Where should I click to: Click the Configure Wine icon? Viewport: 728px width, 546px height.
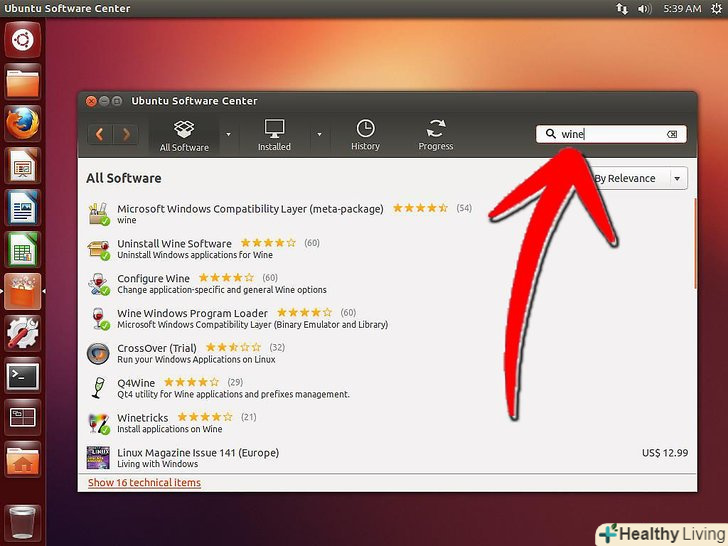98,284
